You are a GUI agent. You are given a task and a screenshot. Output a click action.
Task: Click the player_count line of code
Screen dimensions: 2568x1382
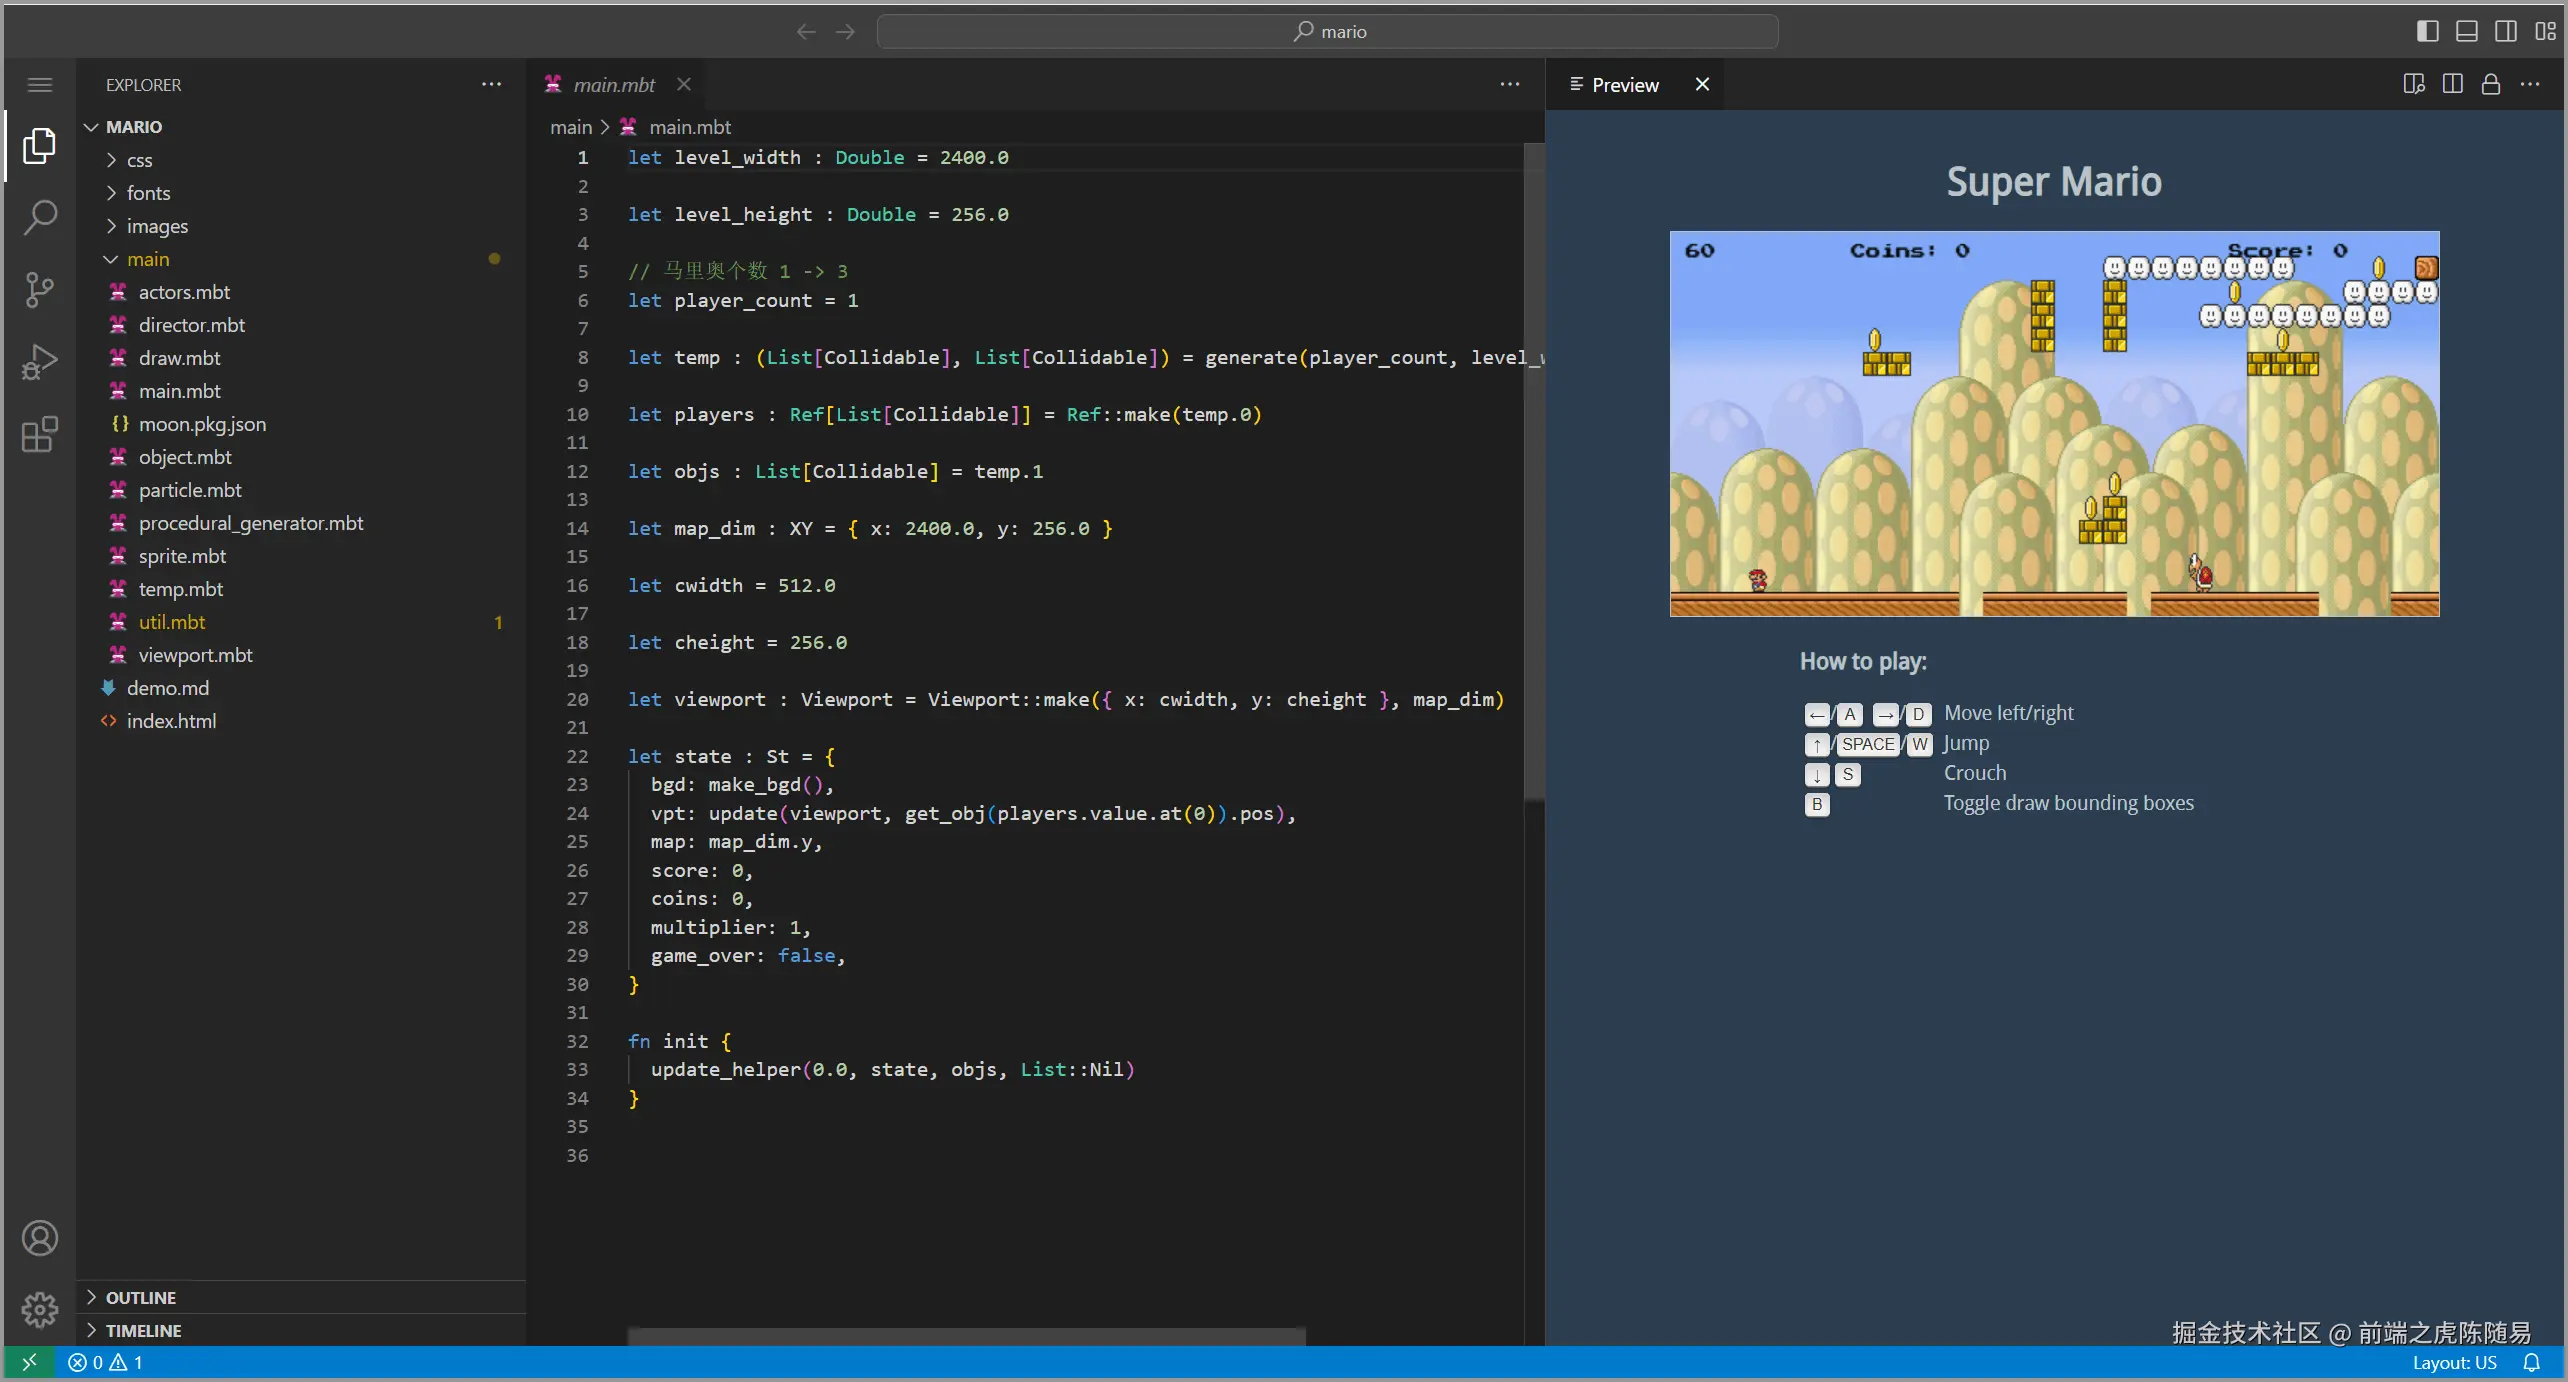(743, 301)
